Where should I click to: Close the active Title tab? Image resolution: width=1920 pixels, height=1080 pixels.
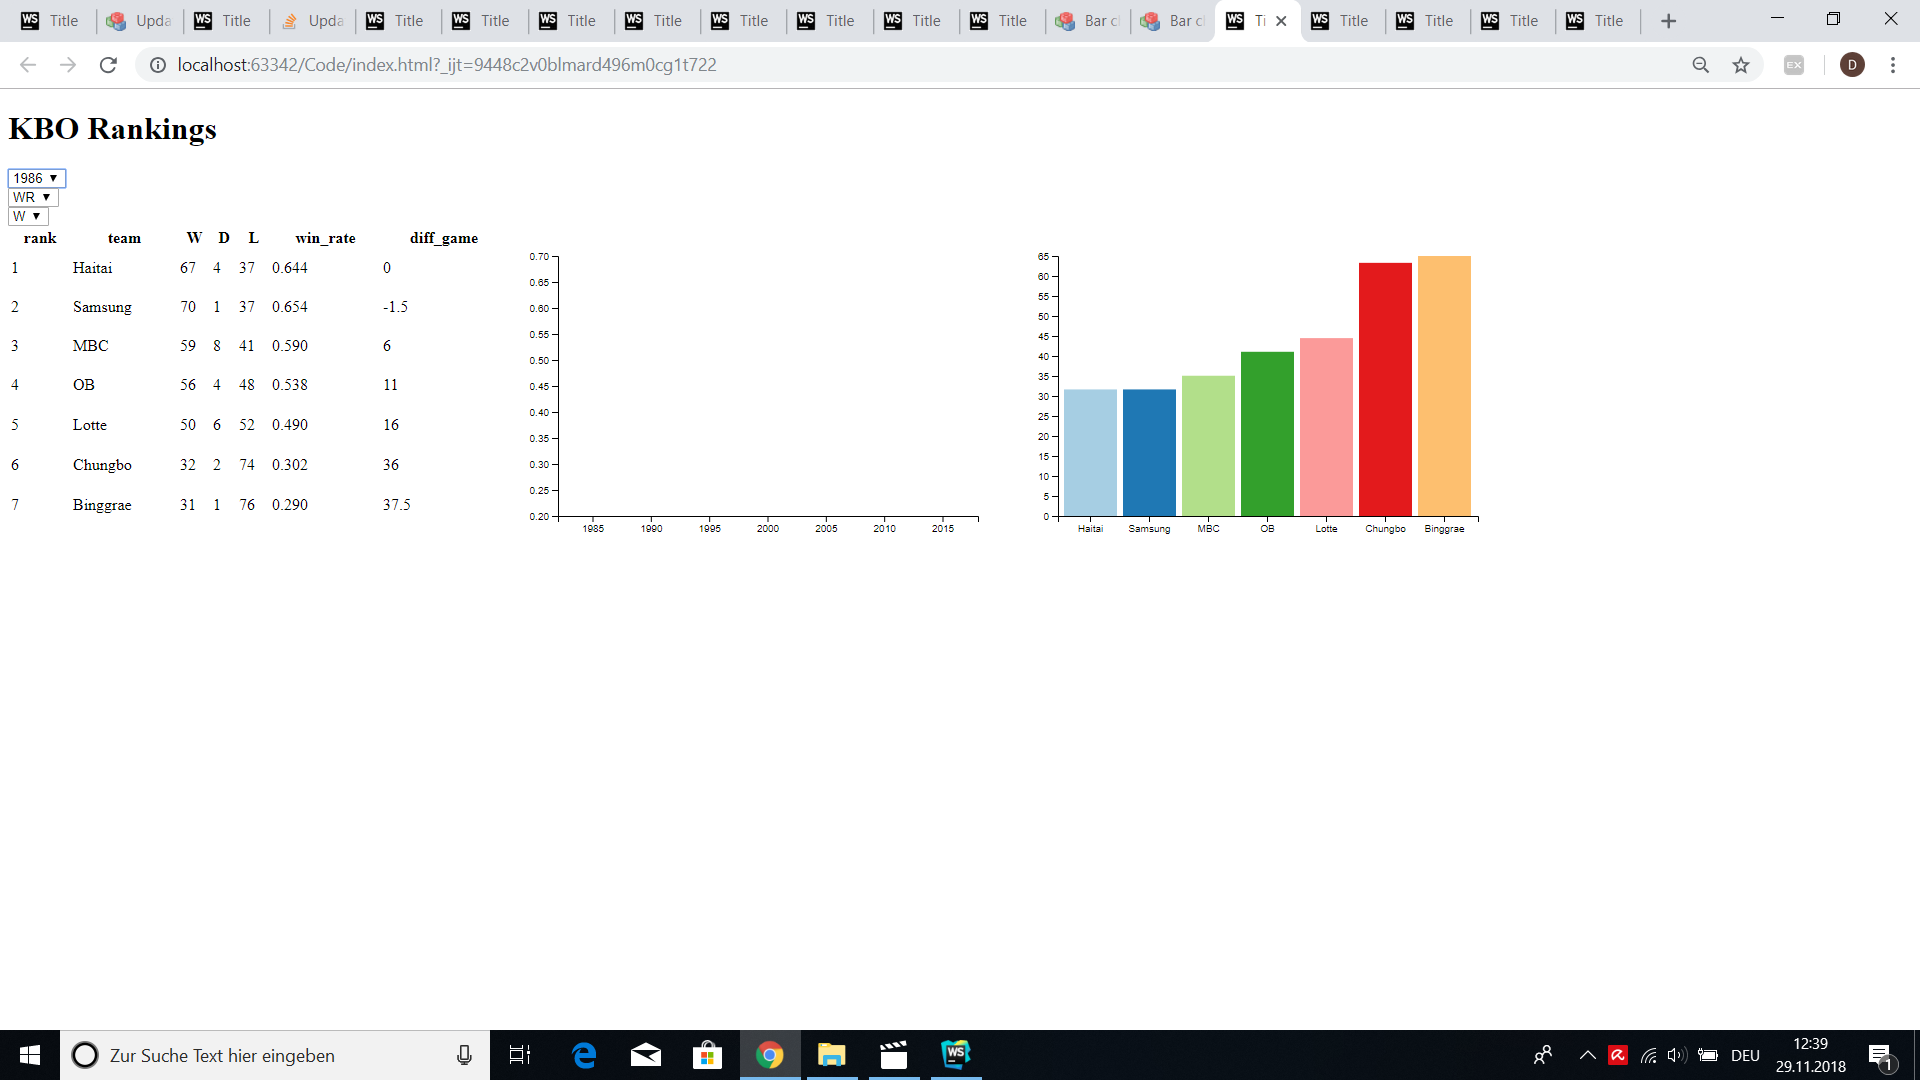click(x=1281, y=21)
